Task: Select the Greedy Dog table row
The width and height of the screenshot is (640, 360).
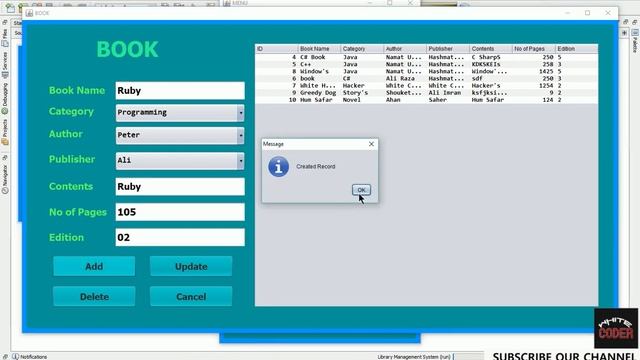Action: click(x=427, y=93)
